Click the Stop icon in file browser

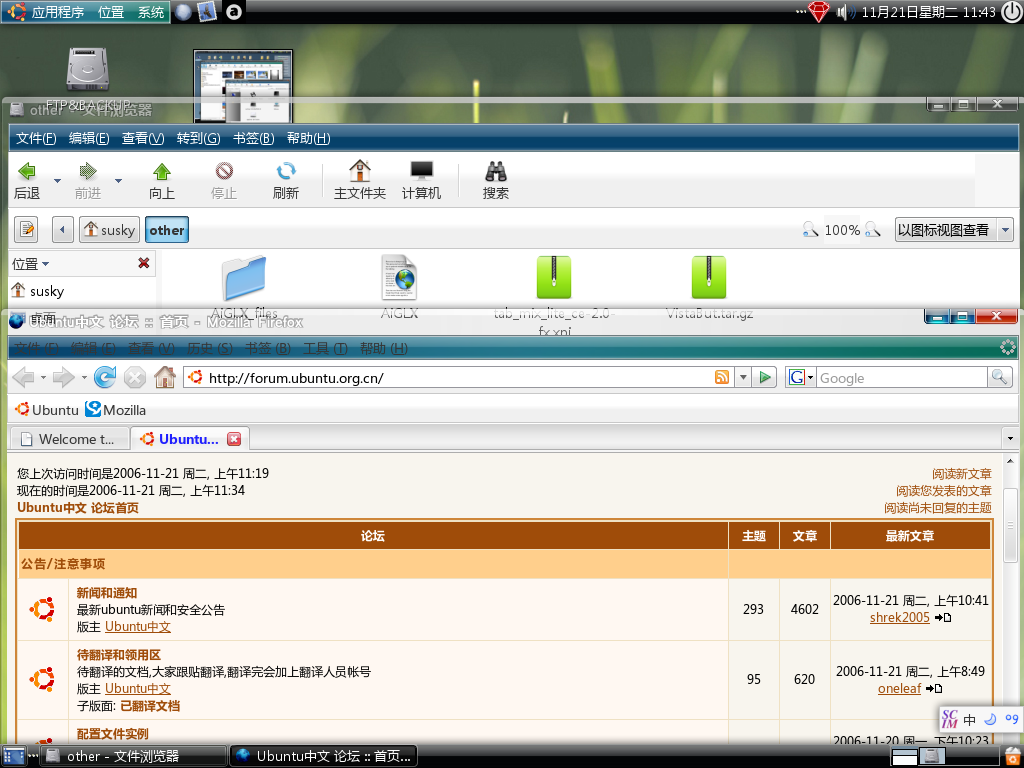pos(224,172)
